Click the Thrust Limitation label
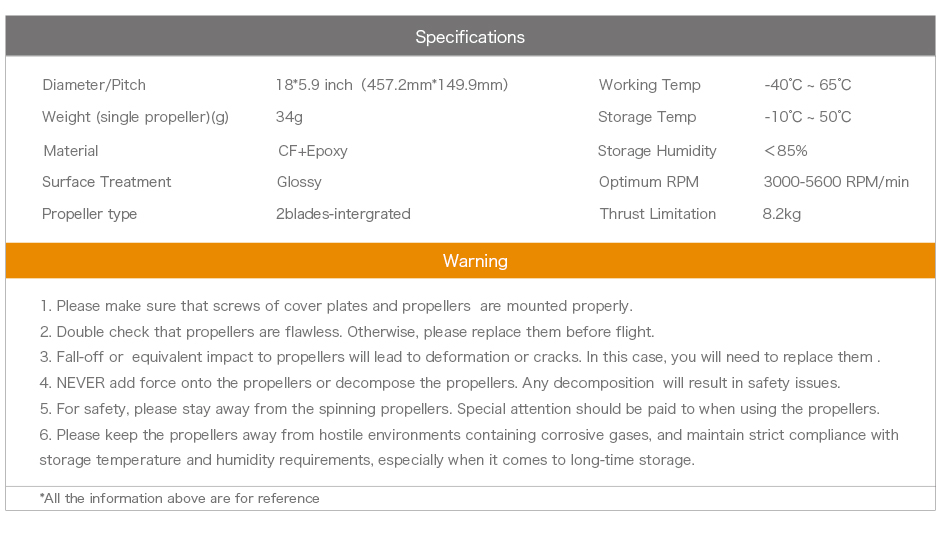The image size is (940, 533). pos(658,214)
